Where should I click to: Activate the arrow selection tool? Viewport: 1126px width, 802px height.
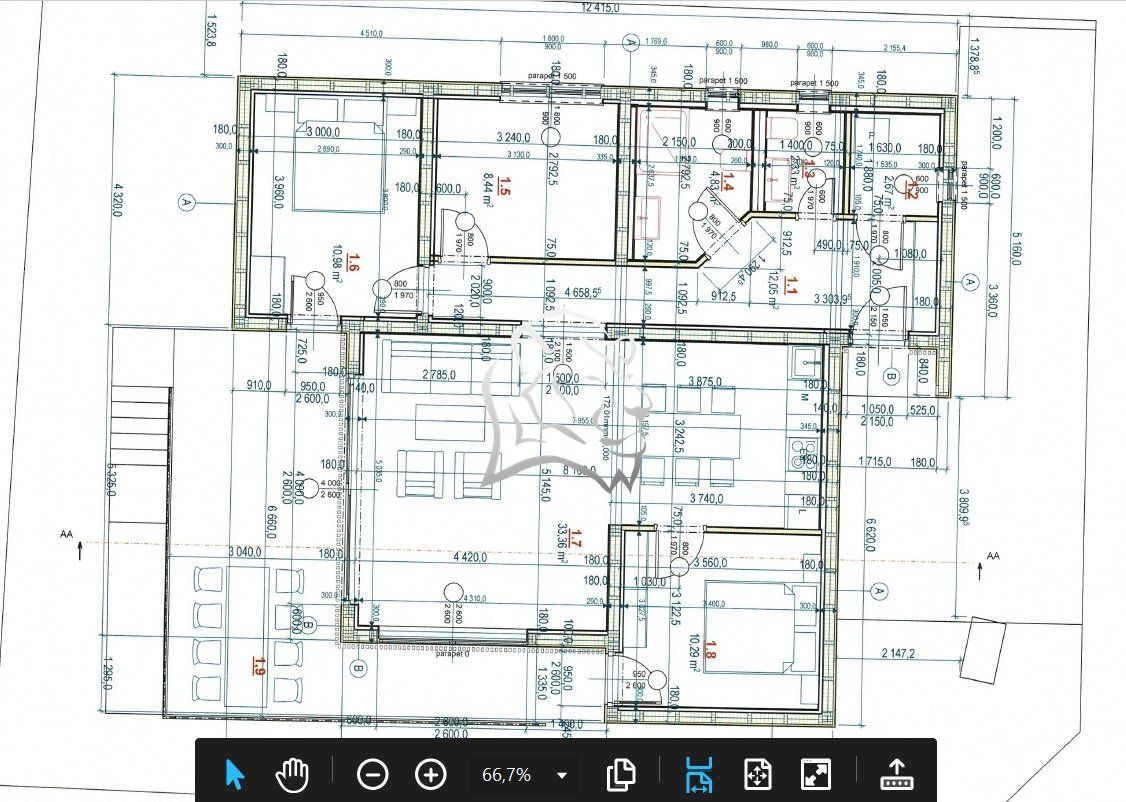tap(235, 774)
